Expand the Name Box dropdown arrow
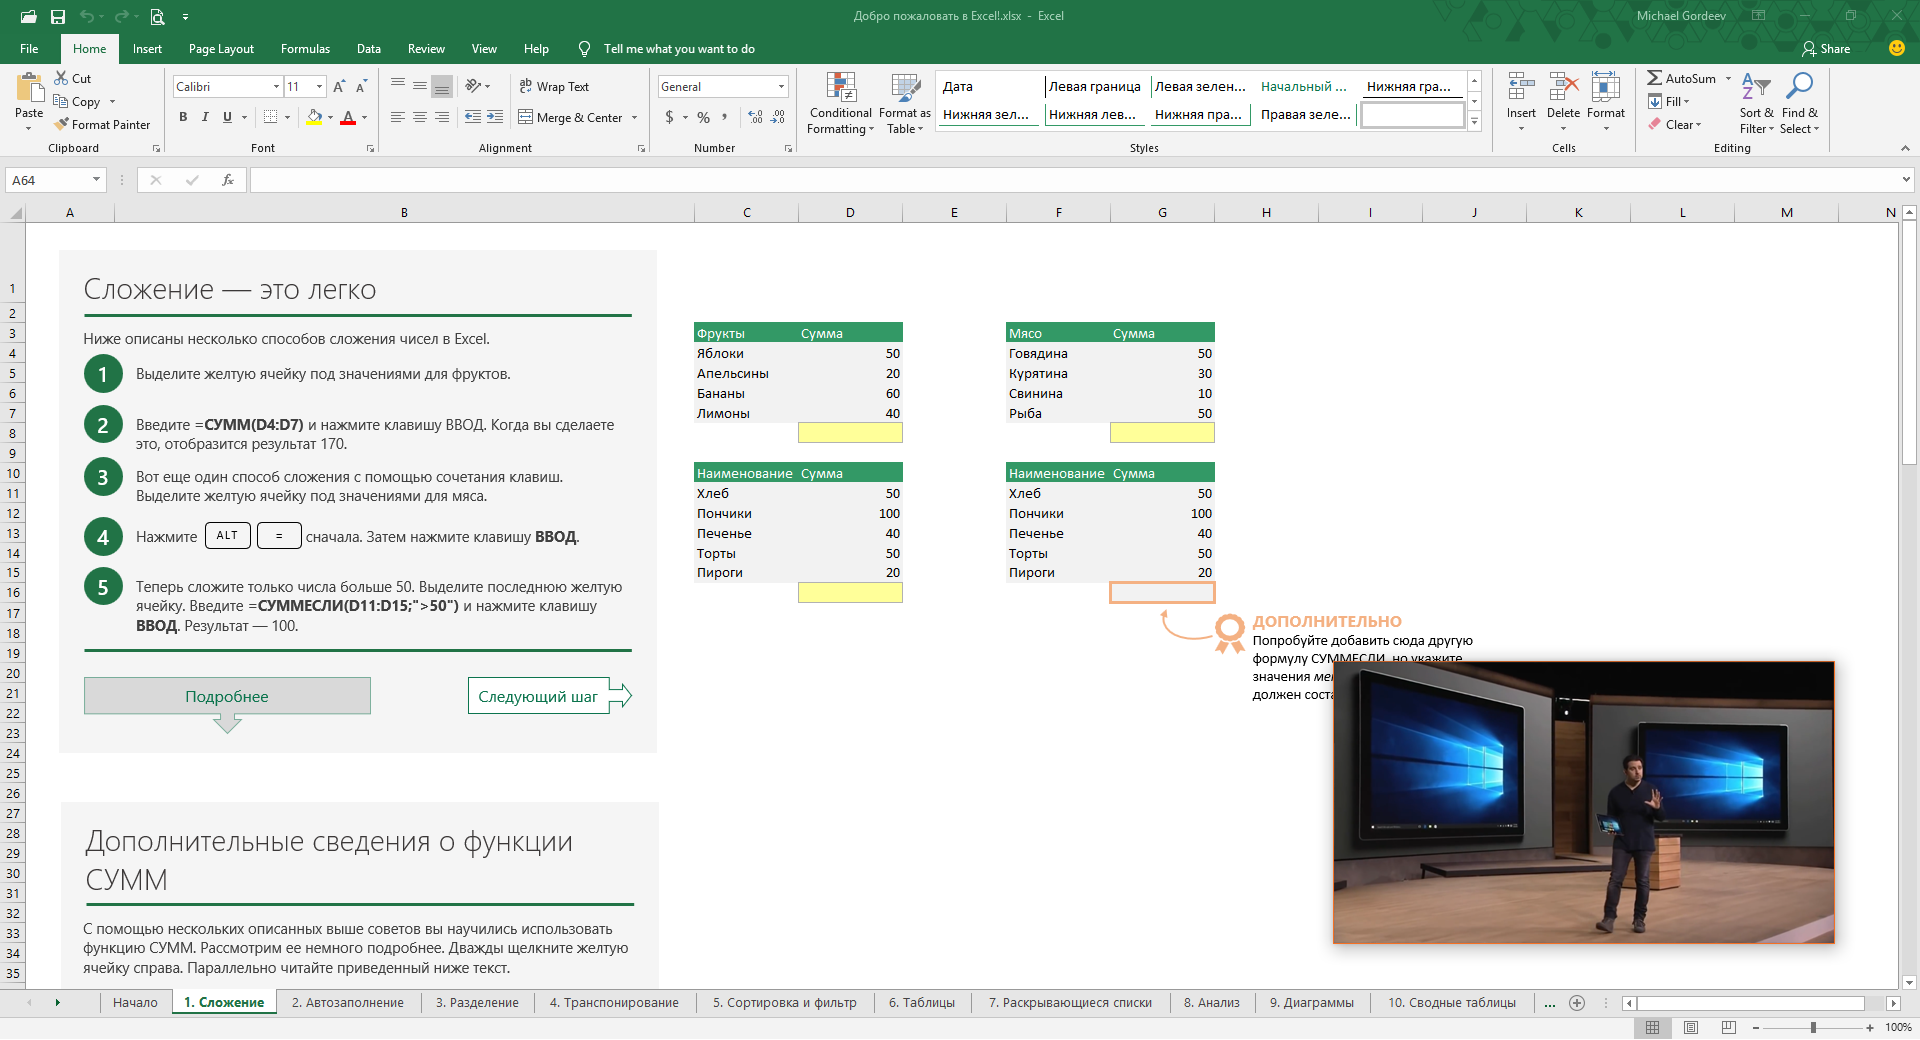Viewport: 1920px width, 1040px height. (x=96, y=180)
